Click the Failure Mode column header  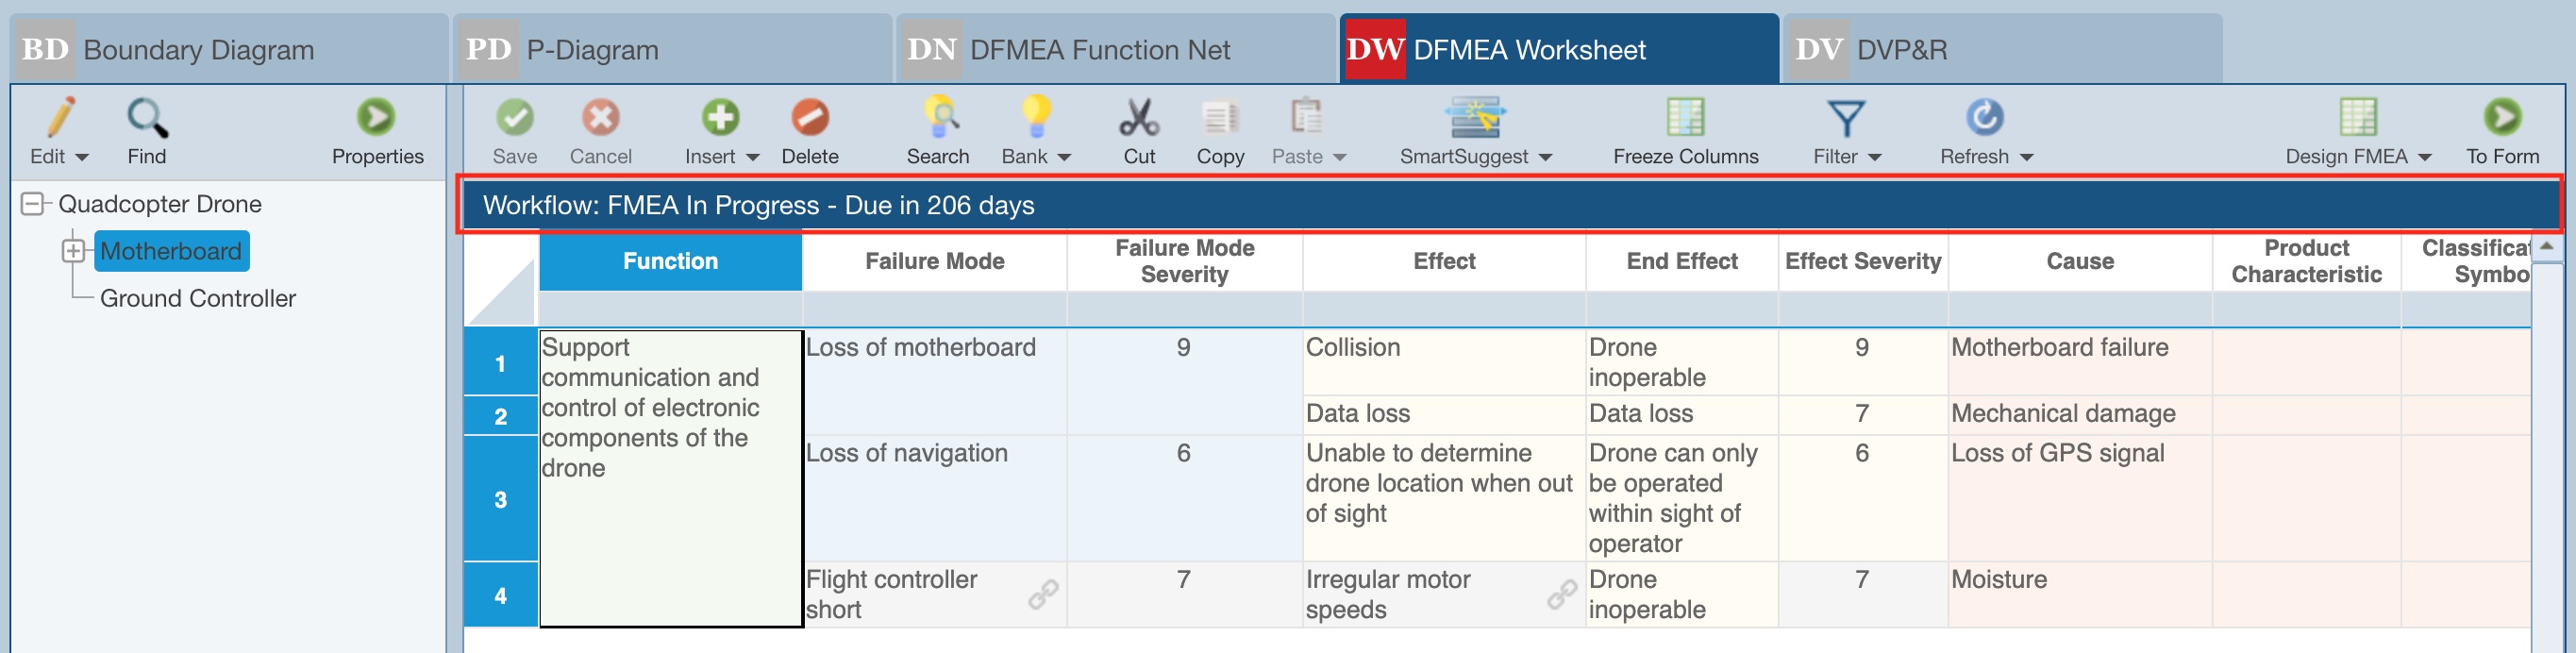[934, 261]
